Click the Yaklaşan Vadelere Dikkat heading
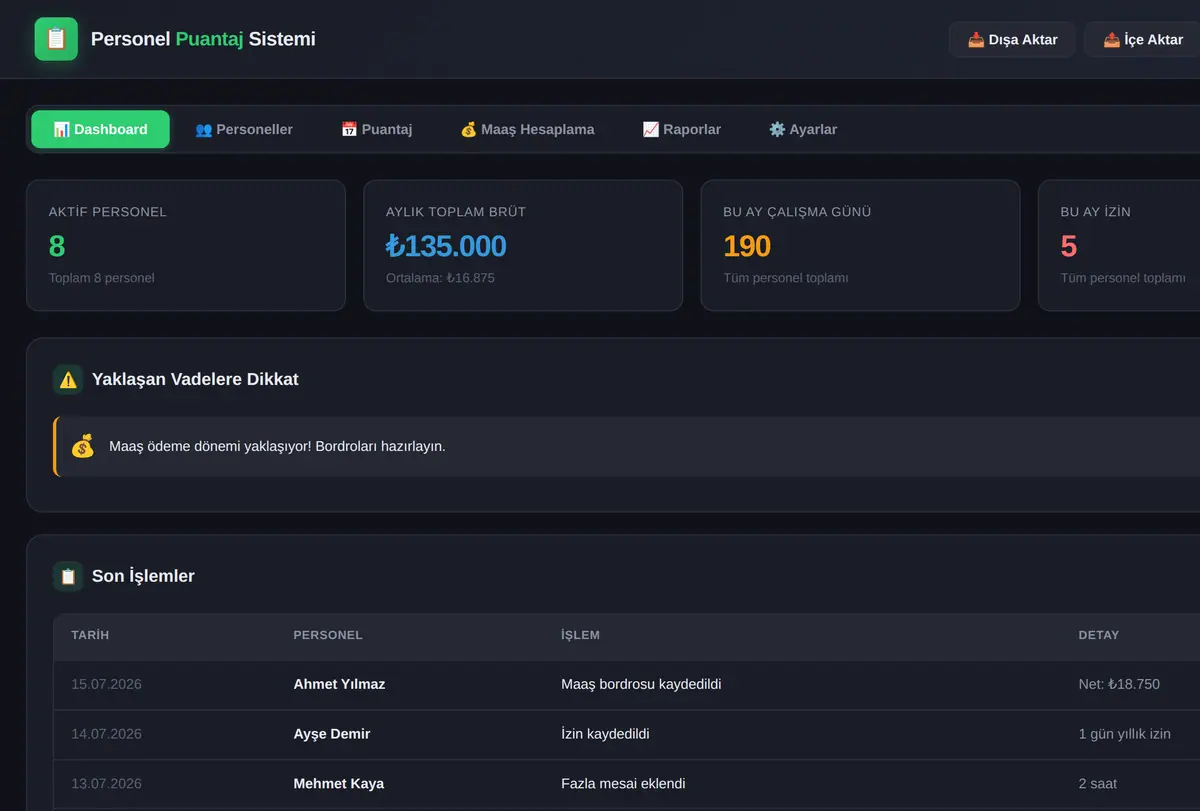Screen dimensions: 1200x811 195,380
